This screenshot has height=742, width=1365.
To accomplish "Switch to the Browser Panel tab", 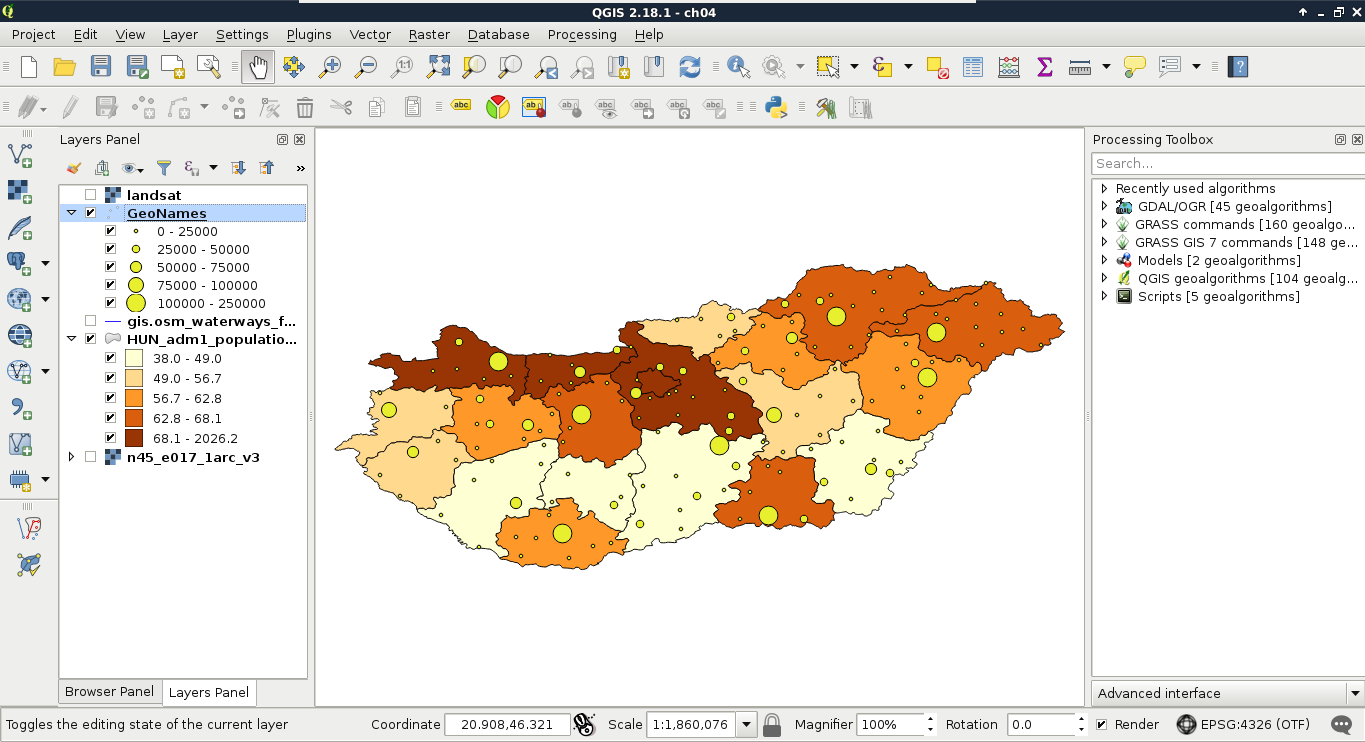I will point(109,692).
